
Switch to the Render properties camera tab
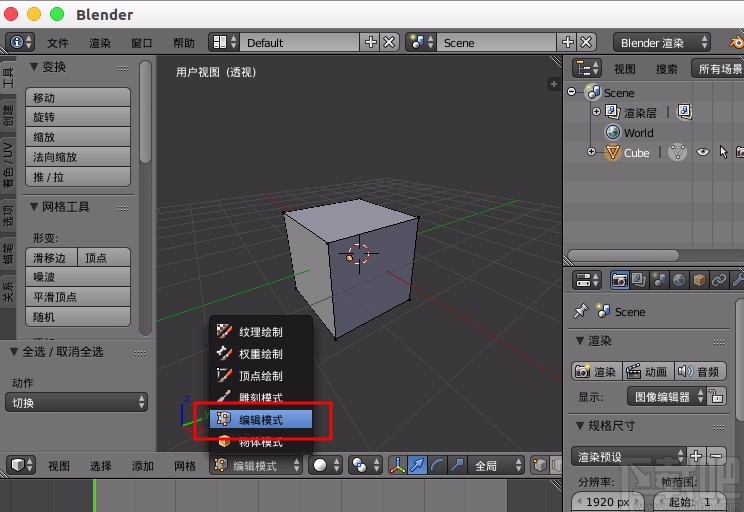(619, 280)
